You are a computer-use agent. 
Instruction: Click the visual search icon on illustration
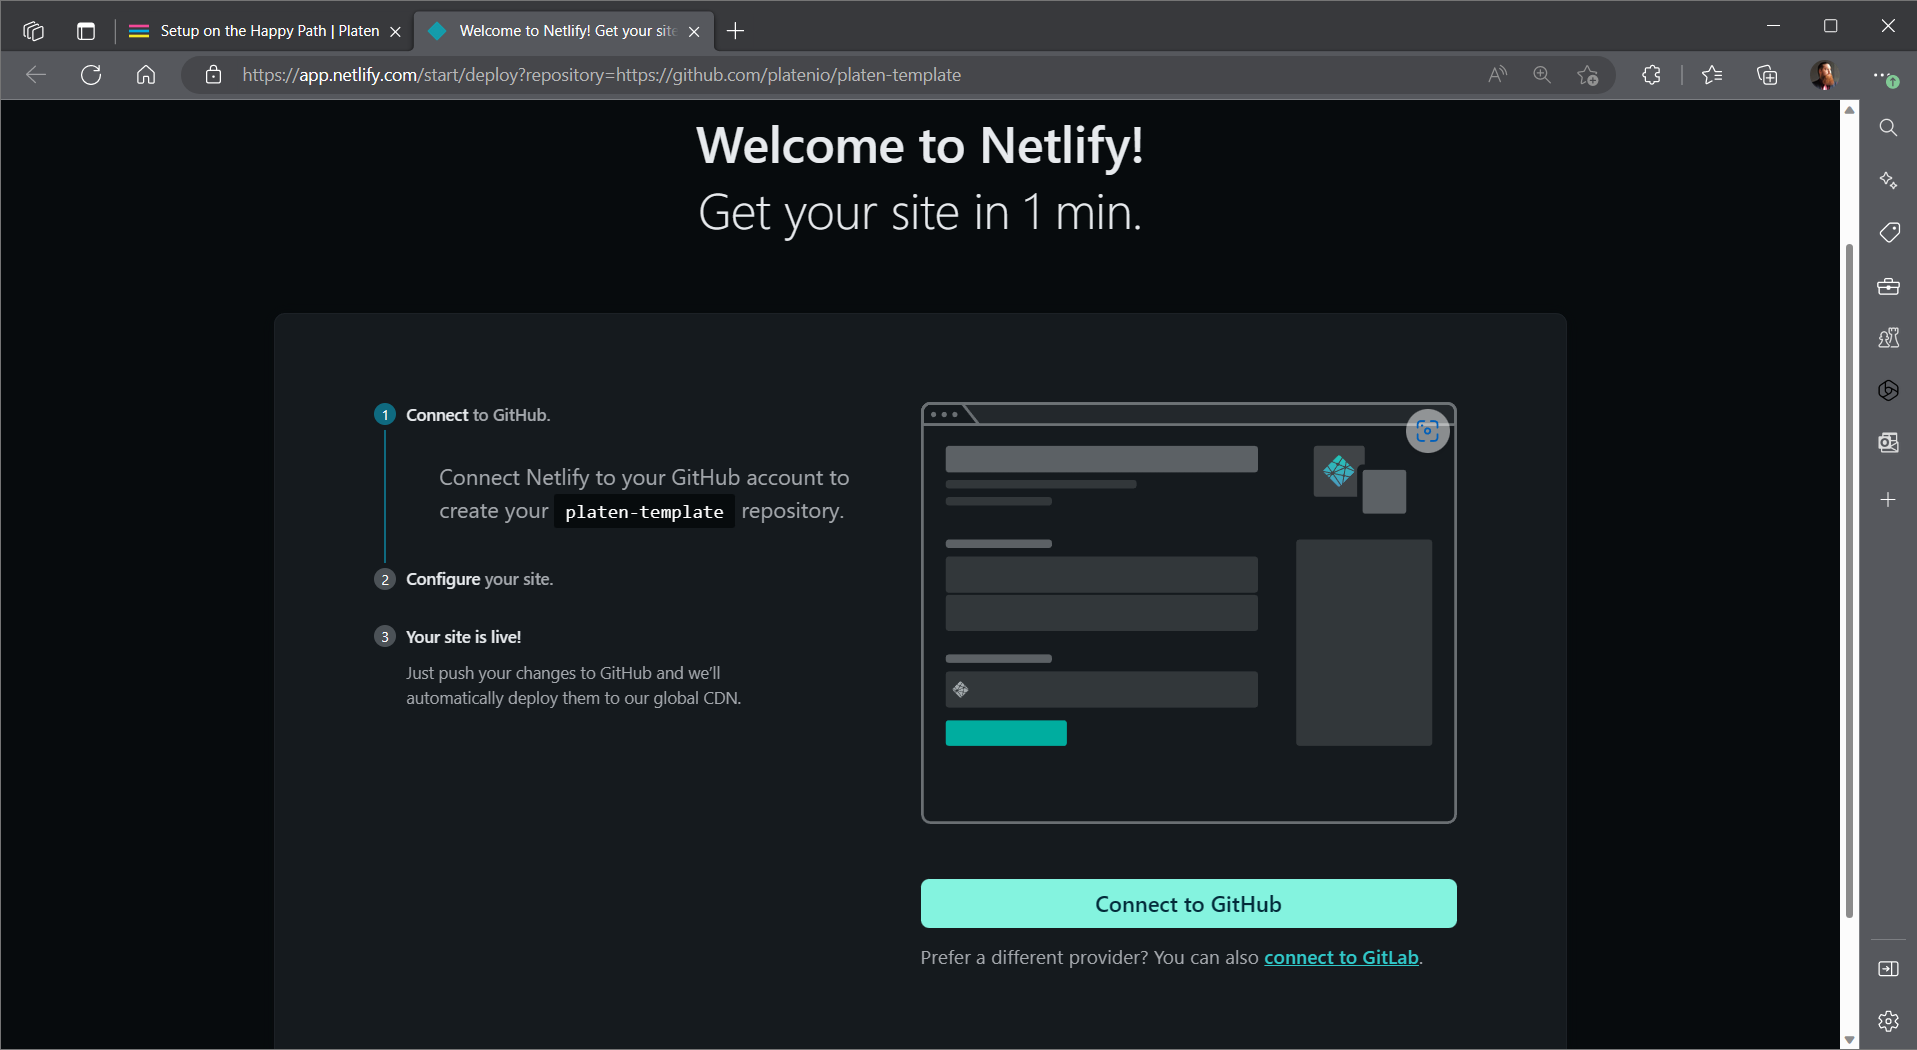point(1427,431)
